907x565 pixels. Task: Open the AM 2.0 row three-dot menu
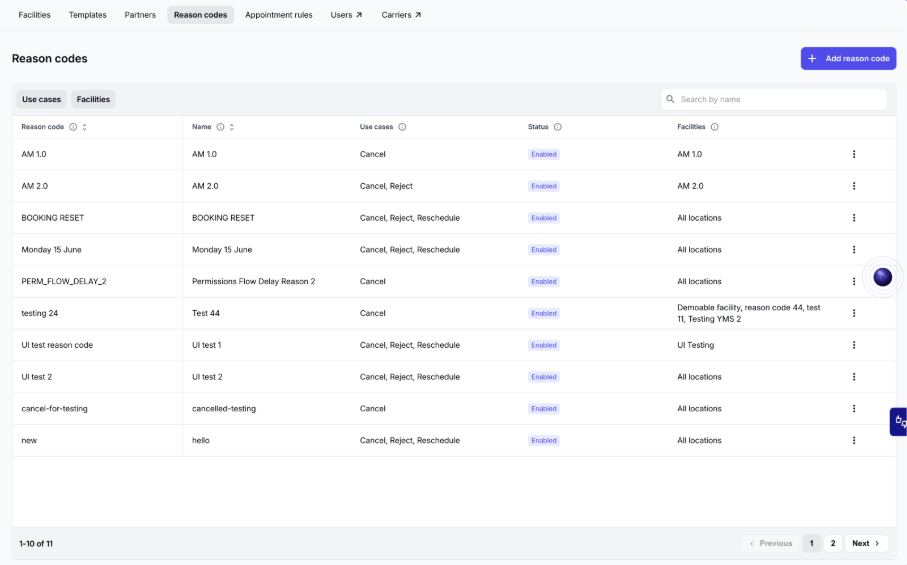point(854,186)
